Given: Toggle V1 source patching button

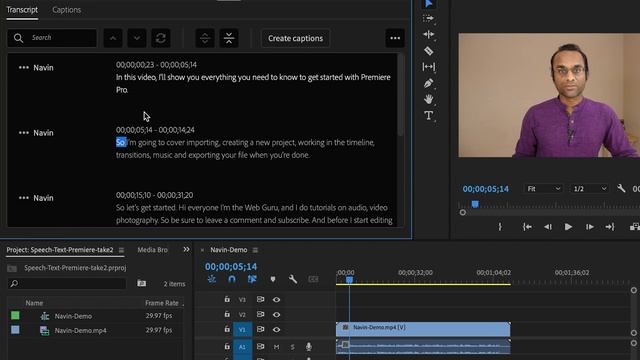Looking at the screenshot, I should [242, 330].
